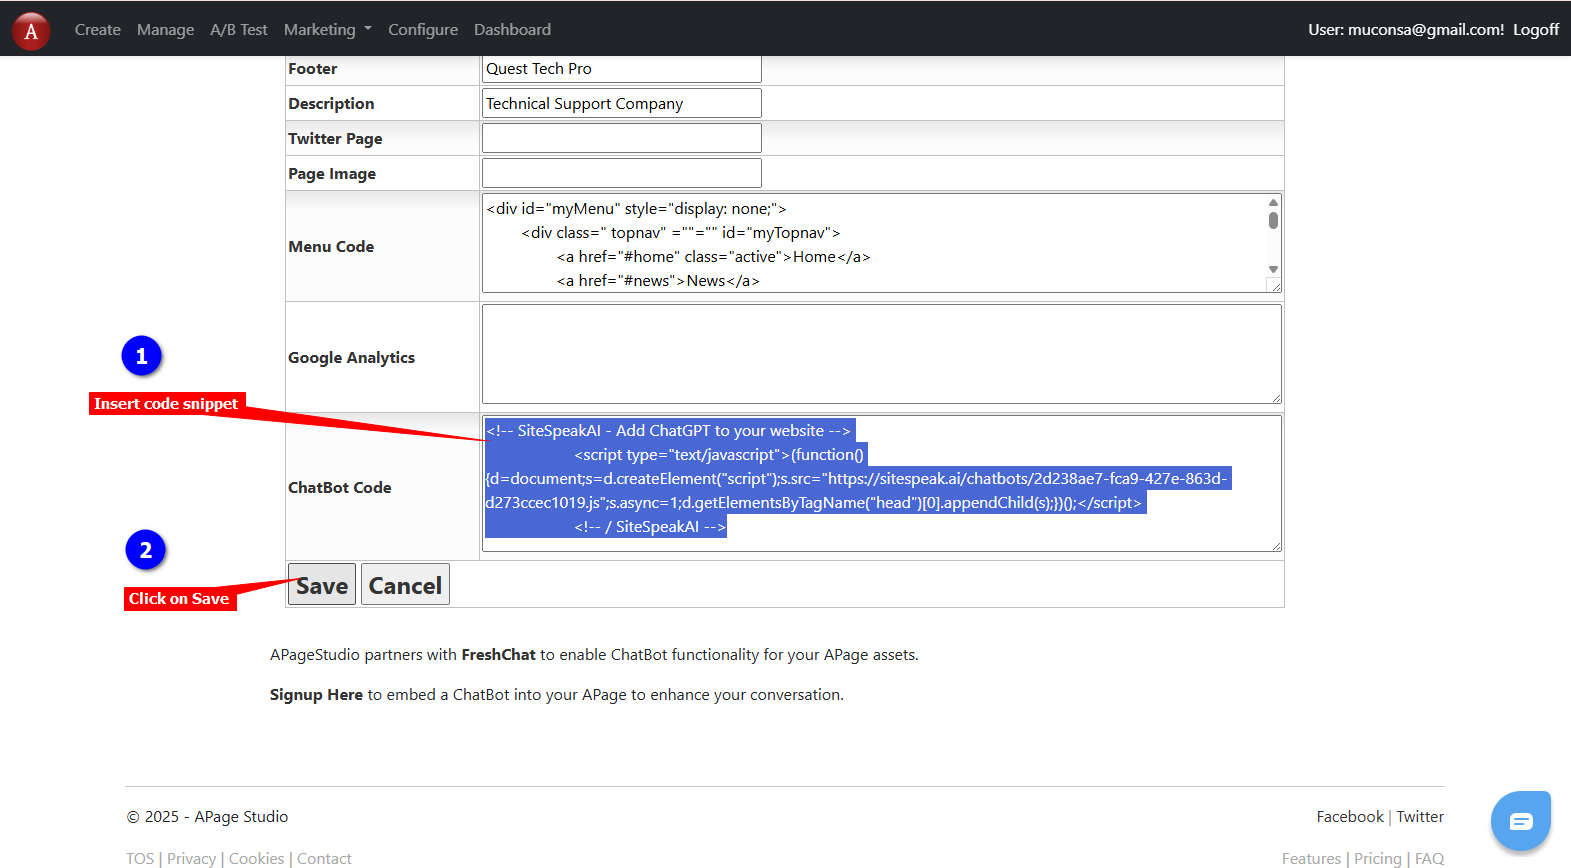Go to the Manage page
Image resolution: width=1571 pixels, height=868 pixels.
coord(165,30)
